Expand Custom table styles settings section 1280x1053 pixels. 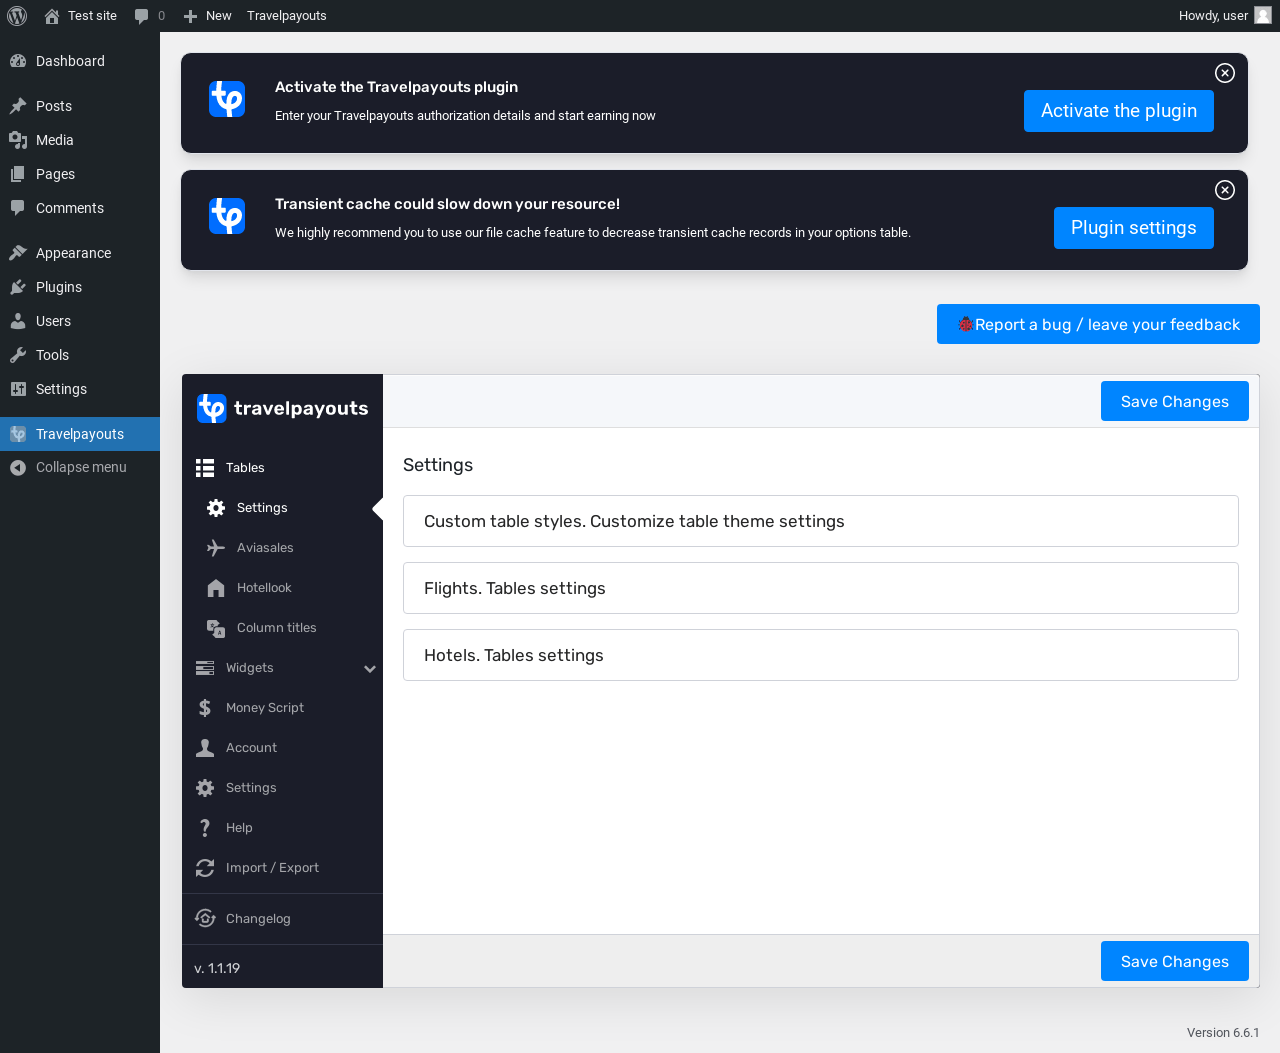(821, 521)
